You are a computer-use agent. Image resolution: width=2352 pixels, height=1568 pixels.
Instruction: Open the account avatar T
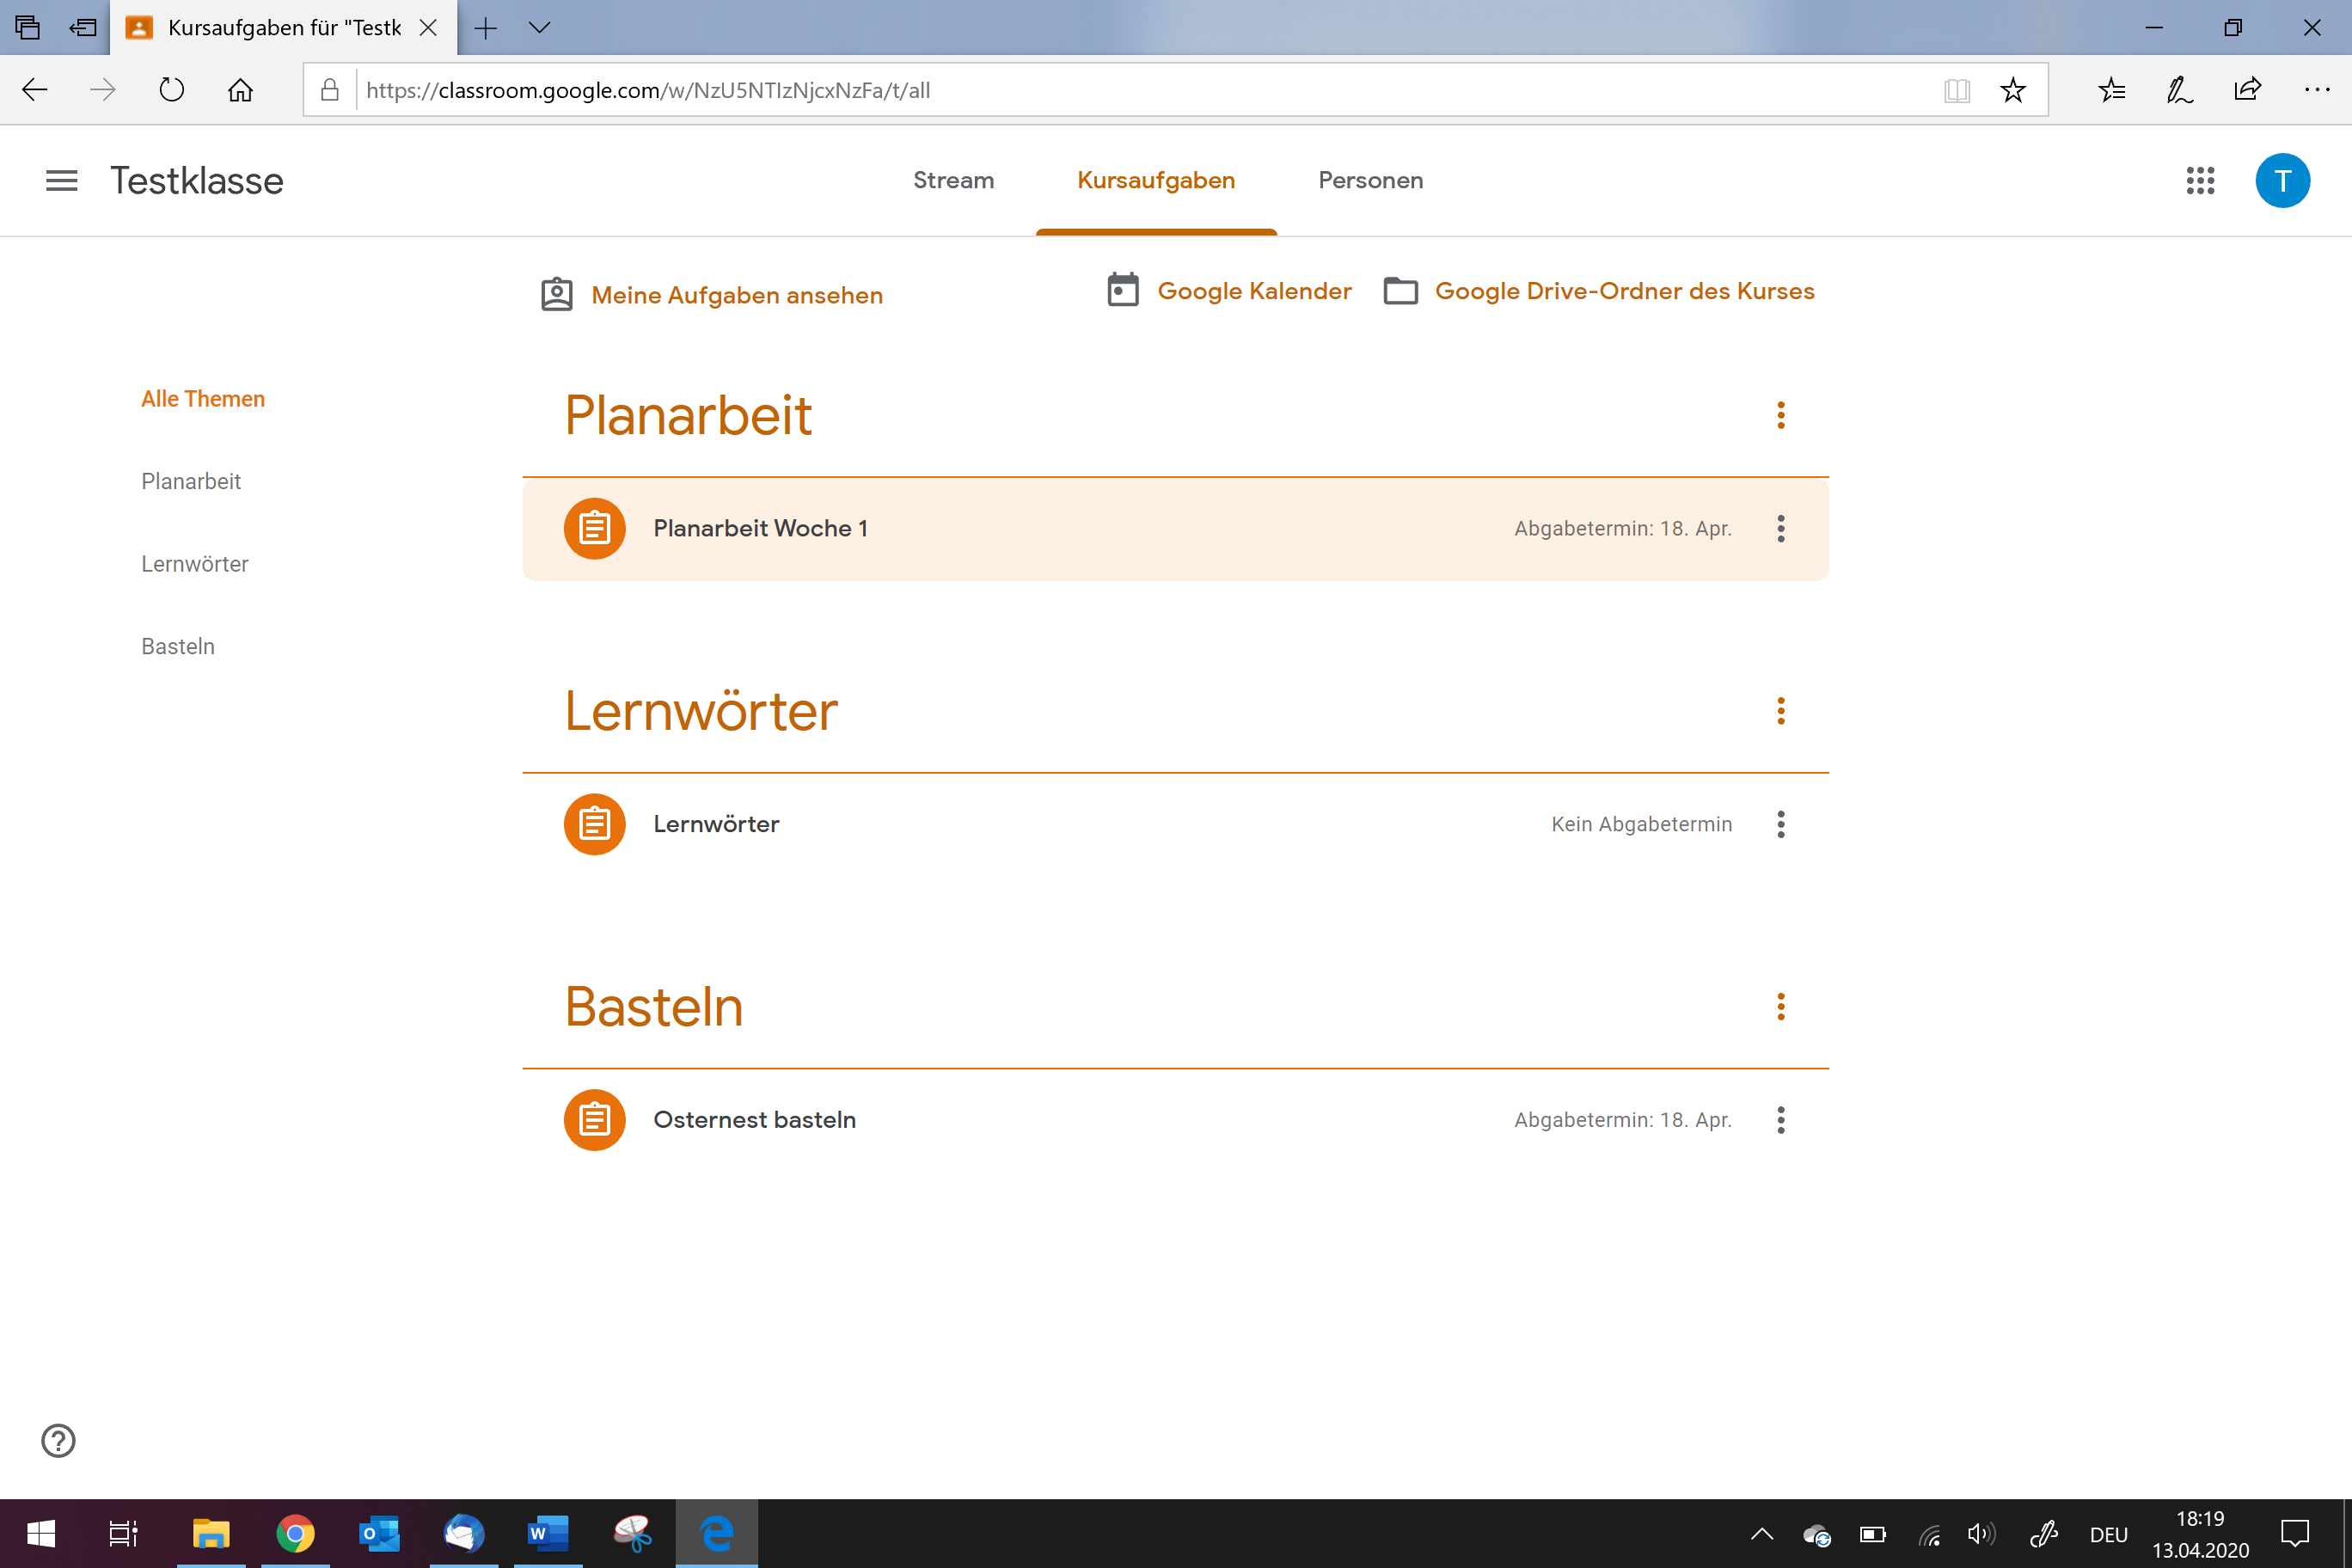pos(2282,181)
